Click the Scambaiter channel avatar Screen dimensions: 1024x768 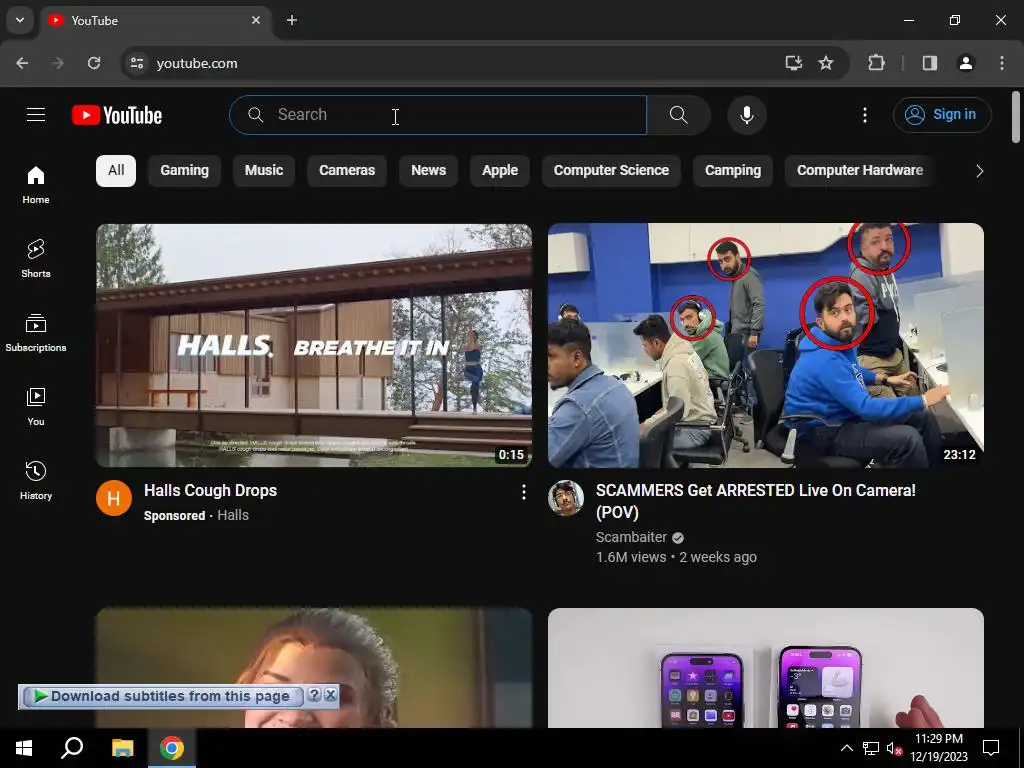click(x=566, y=498)
